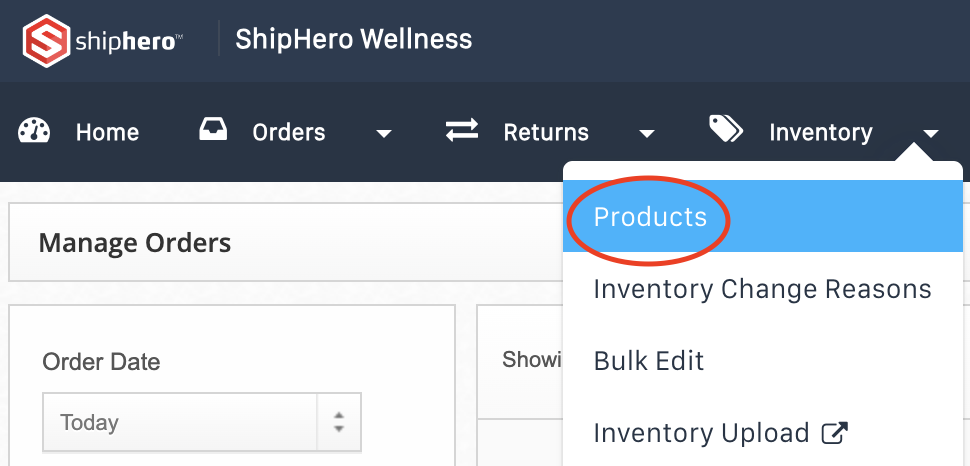Screen dimensions: 970x466
Task: Click the up-down arrows on Today selector
Action: click(338, 421)
